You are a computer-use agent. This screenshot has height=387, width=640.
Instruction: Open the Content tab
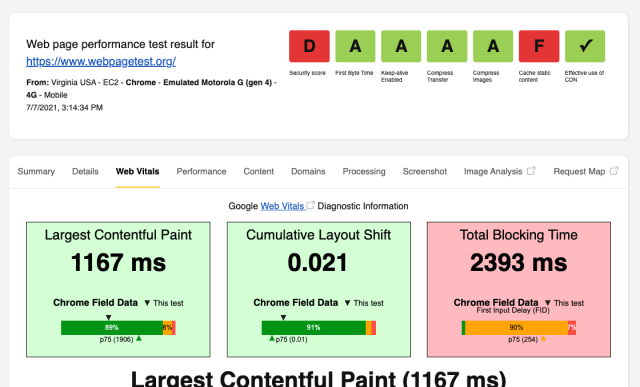point(259,171)
